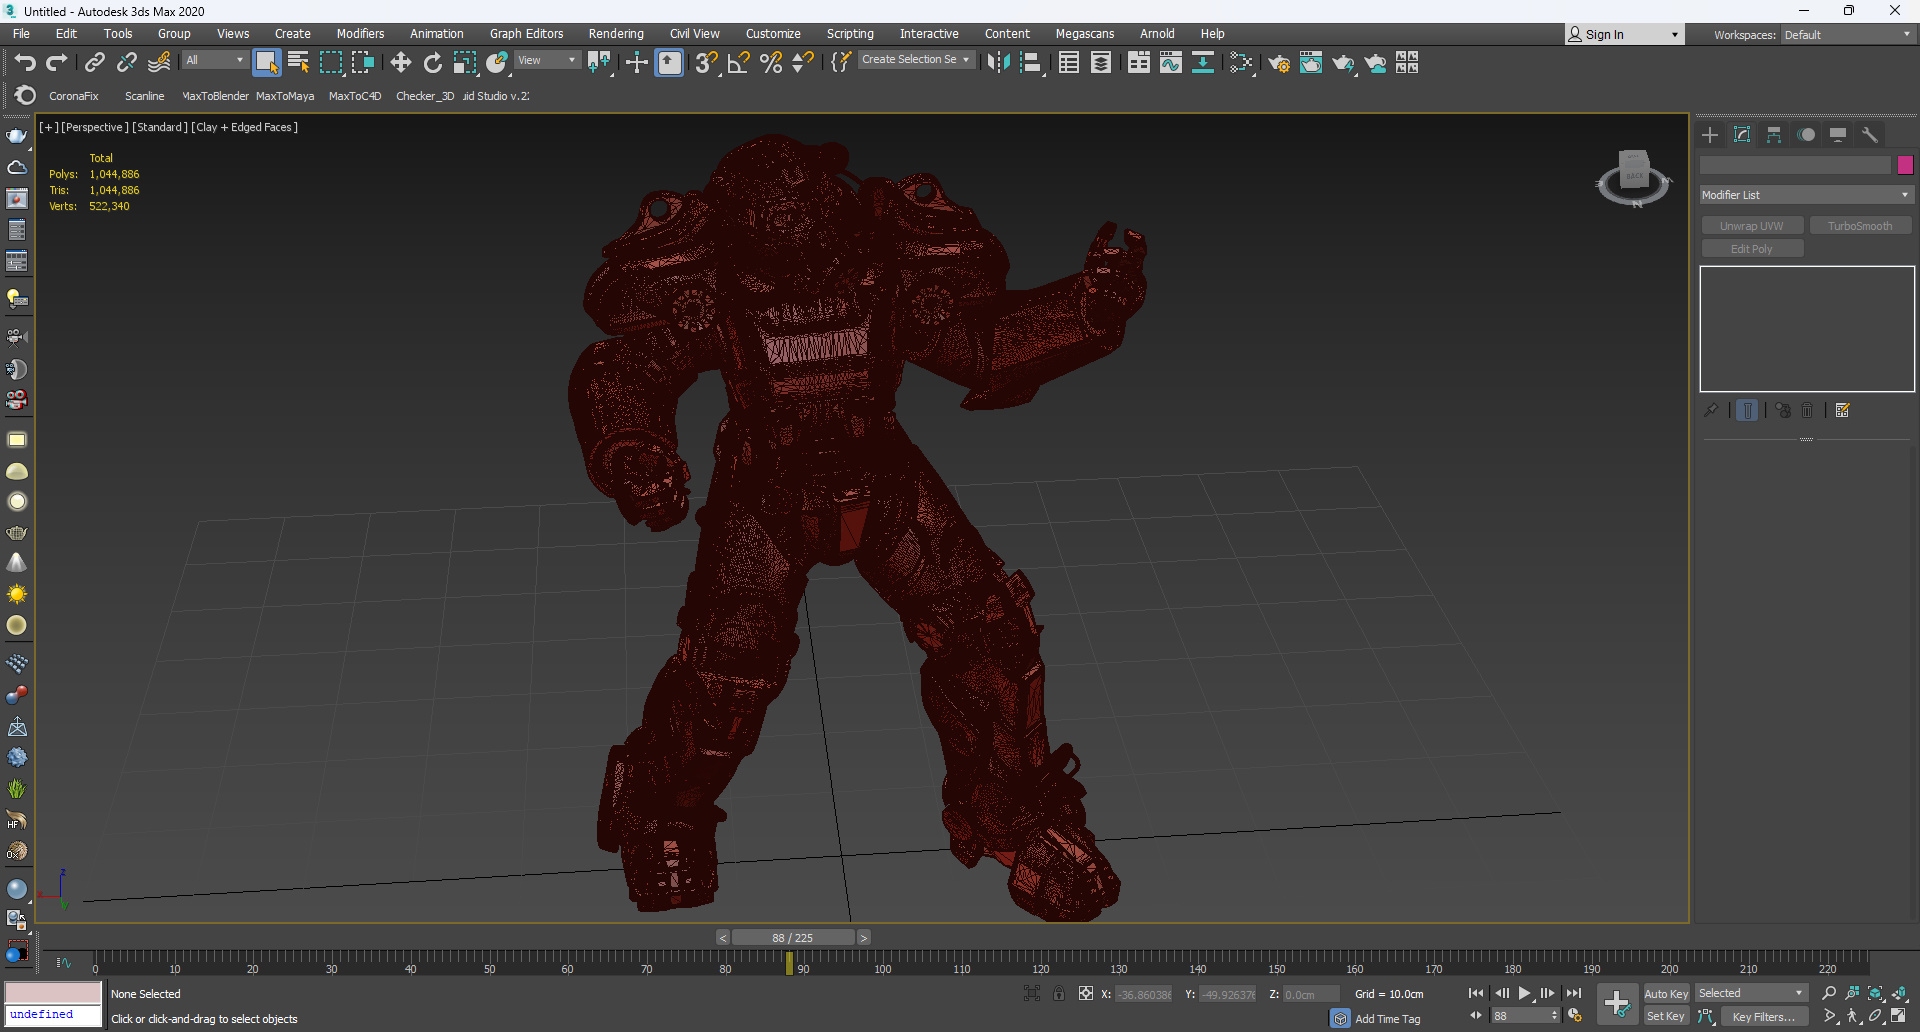This screenshot has height=1032, width=1920.
Task: Open the Megascans menu
Action: pyautogui.click(x=1085, y=34)
